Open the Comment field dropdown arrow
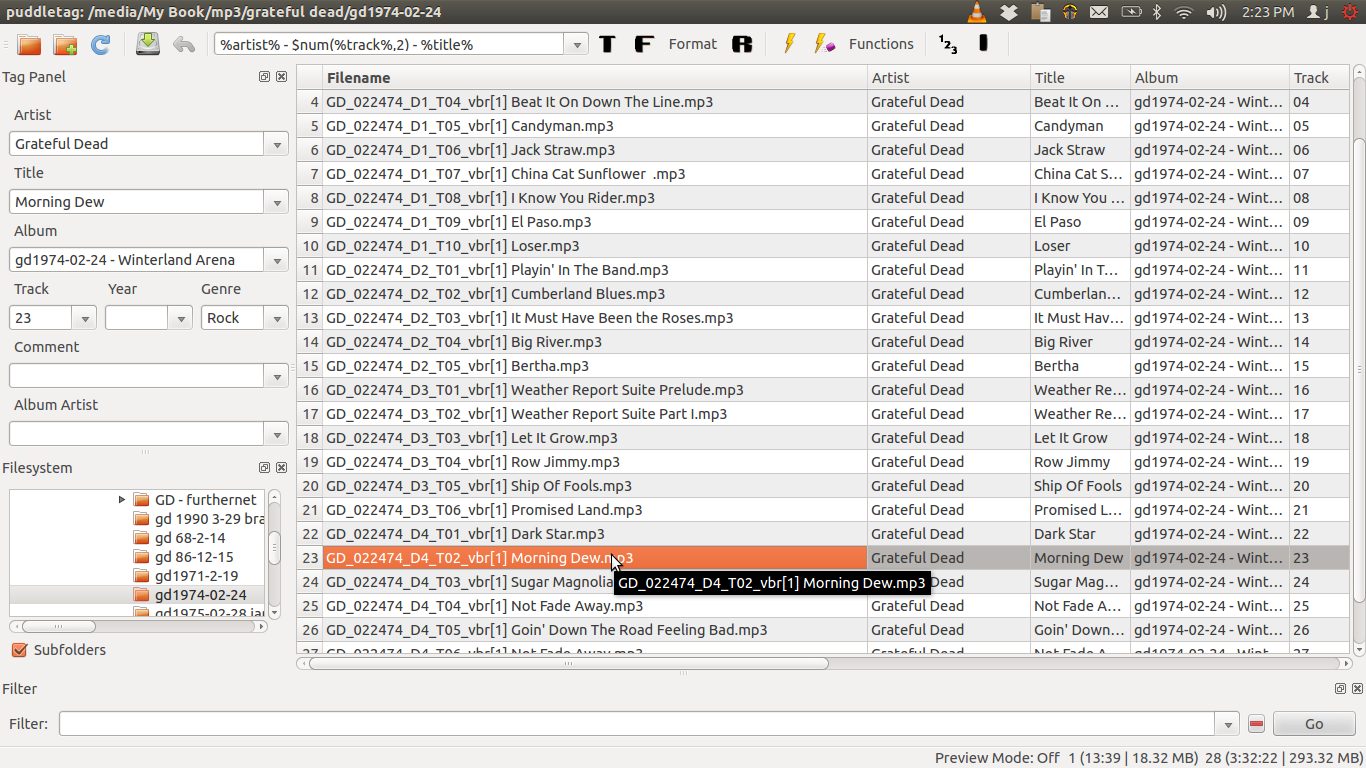Screen dimensions: 1366x768 [277, 376]
